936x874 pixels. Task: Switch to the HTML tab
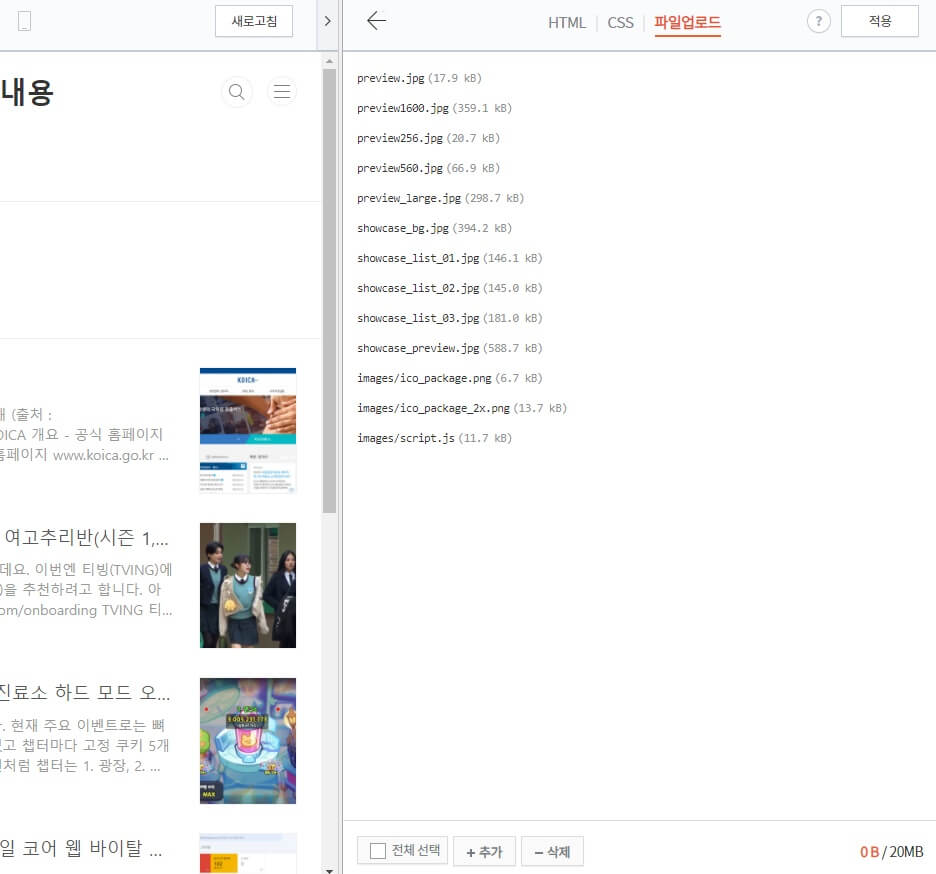click(566, 23)
